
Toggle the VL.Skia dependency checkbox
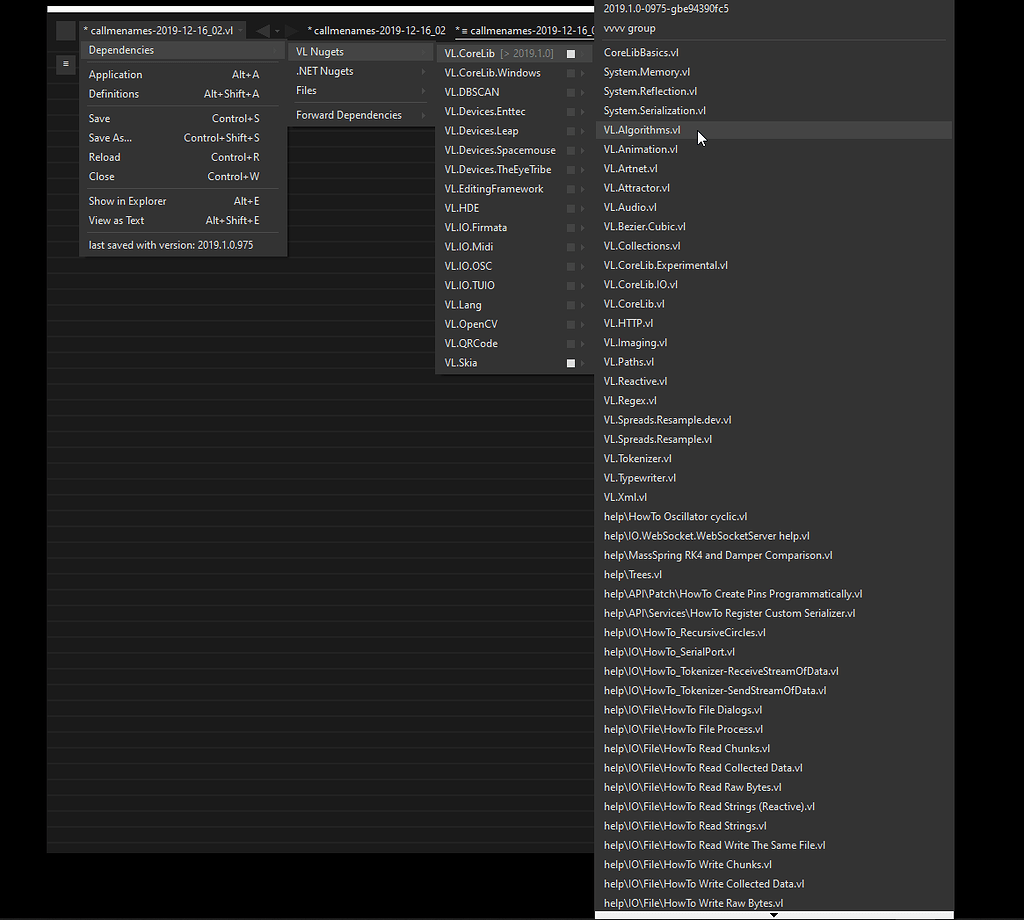click(x=570, y=363)
